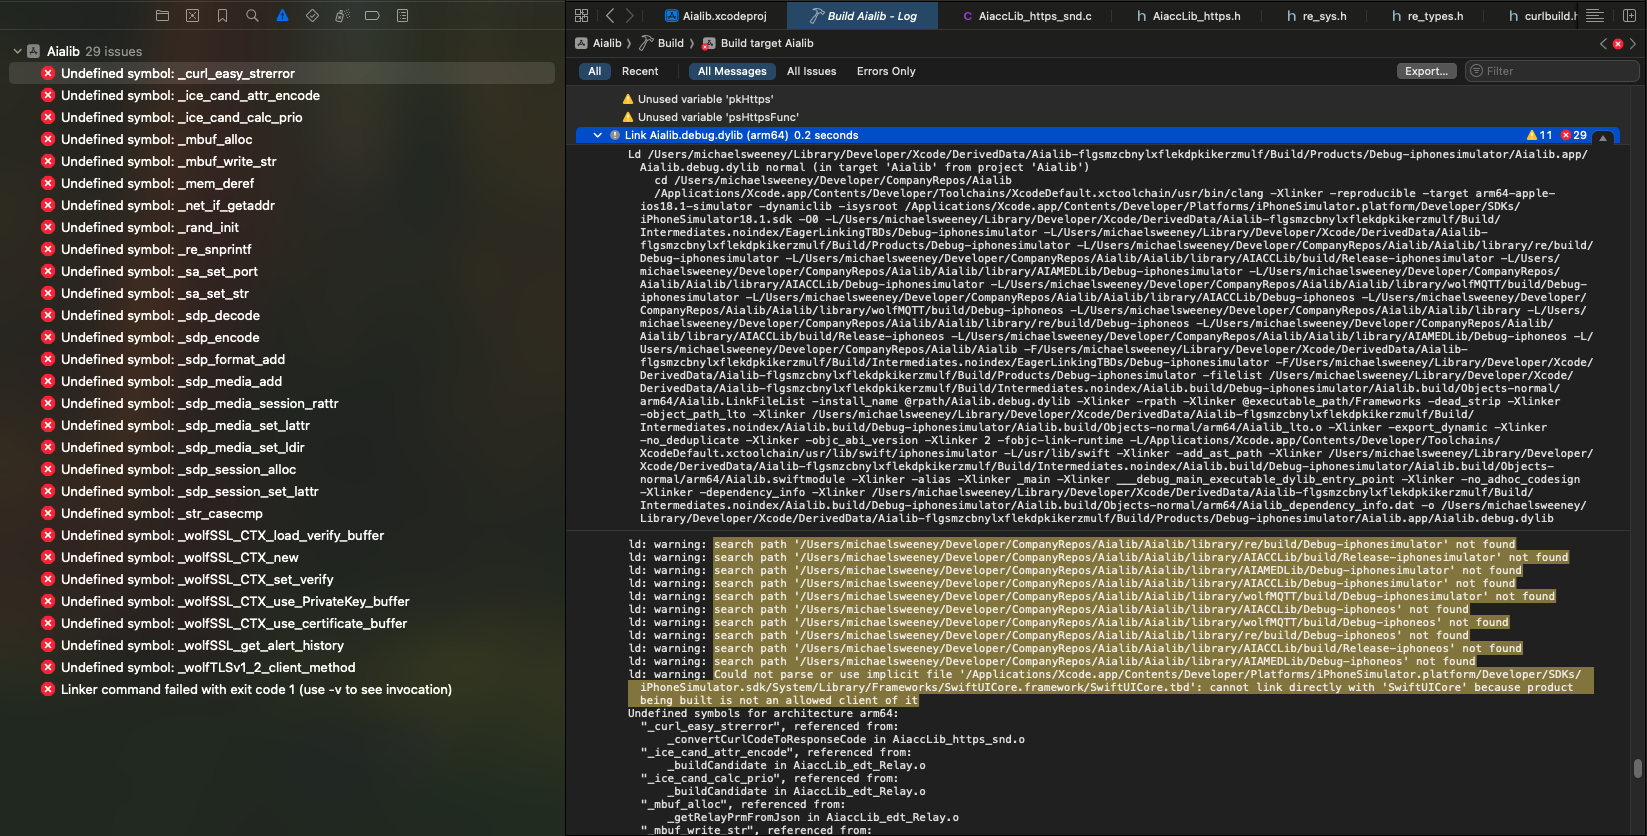Click the warning count 11 badge
Viewport: 1647px width, 836px height.
(1540, 135)
